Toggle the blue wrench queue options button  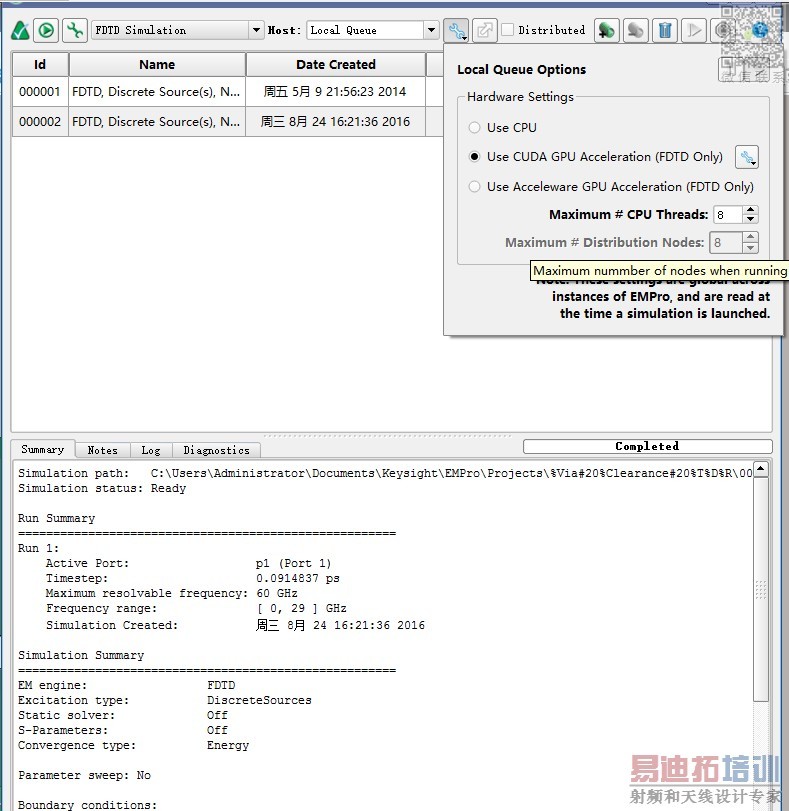(456, 31)
